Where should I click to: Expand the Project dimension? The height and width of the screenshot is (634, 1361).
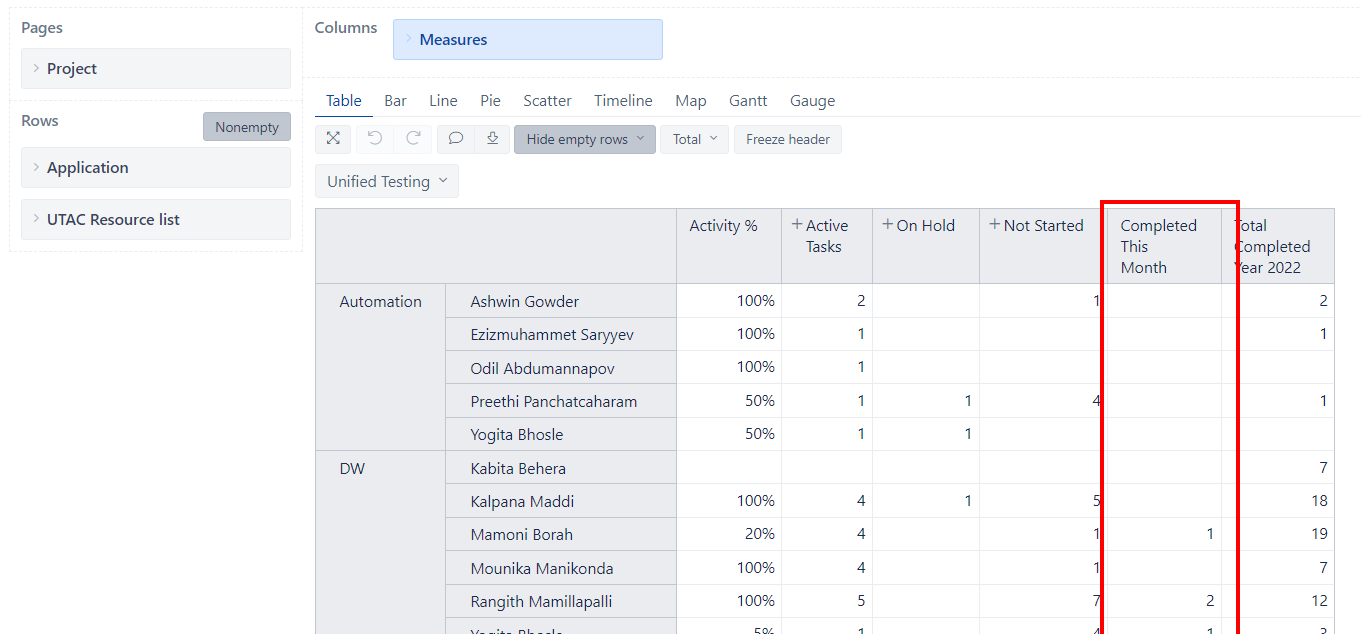click(156, 69)
